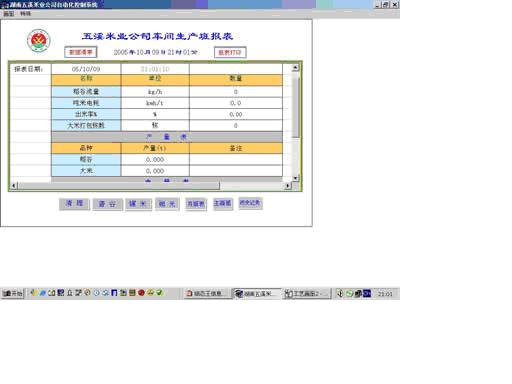This screenshot has height=384, width=512.
Task: Click the 品种 column header
Action: coord(86,148)
